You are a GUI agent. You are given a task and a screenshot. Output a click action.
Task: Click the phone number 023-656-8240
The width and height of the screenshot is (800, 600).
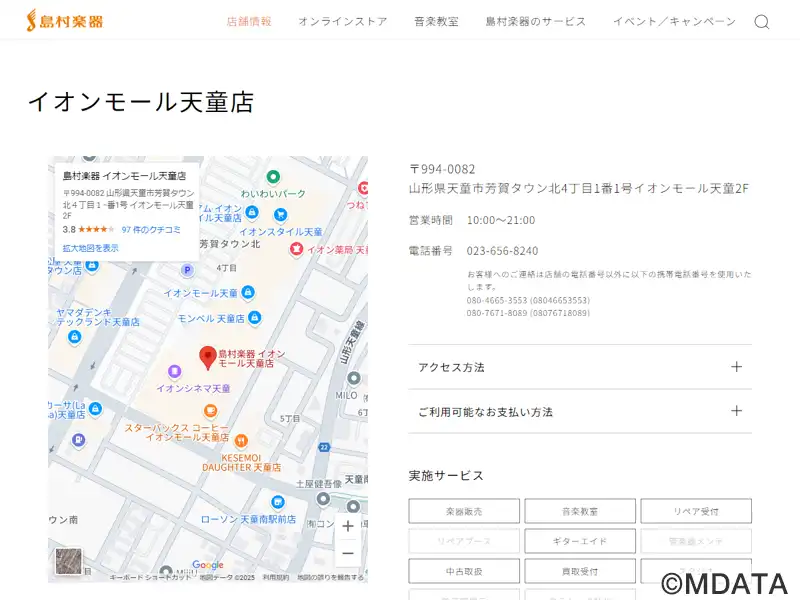502,251
